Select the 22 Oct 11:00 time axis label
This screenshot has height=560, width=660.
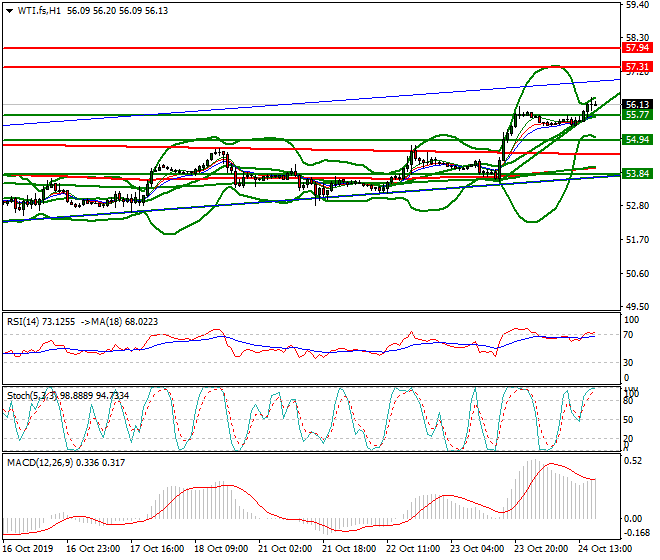413,549
